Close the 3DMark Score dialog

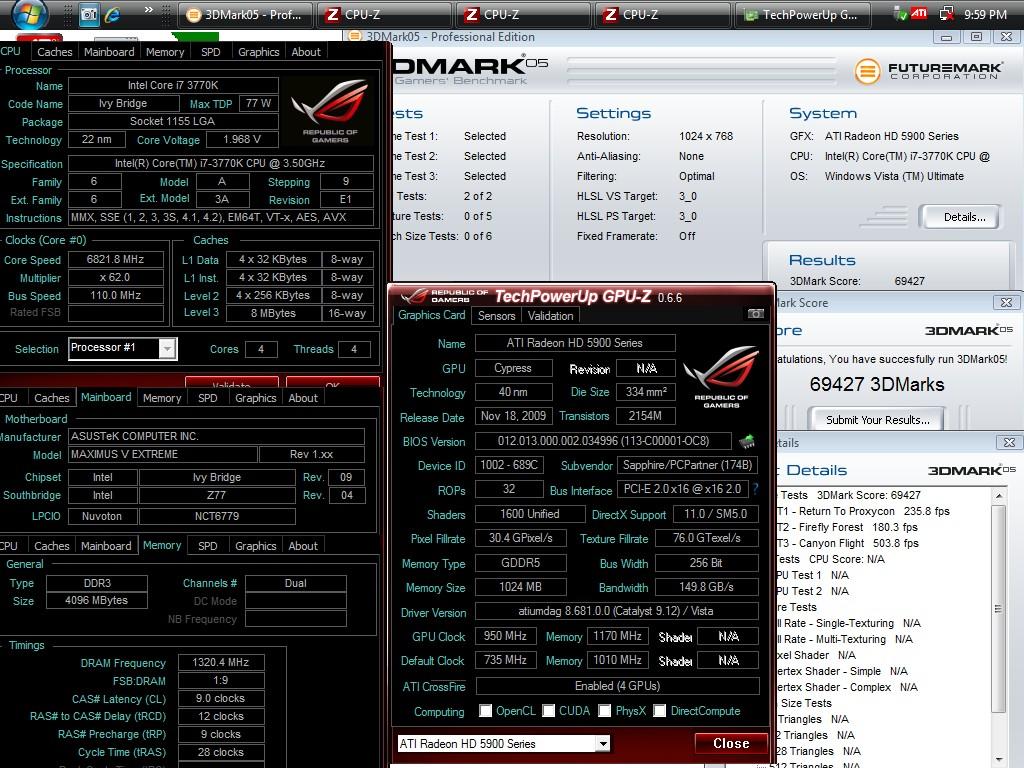[1006, 302]
